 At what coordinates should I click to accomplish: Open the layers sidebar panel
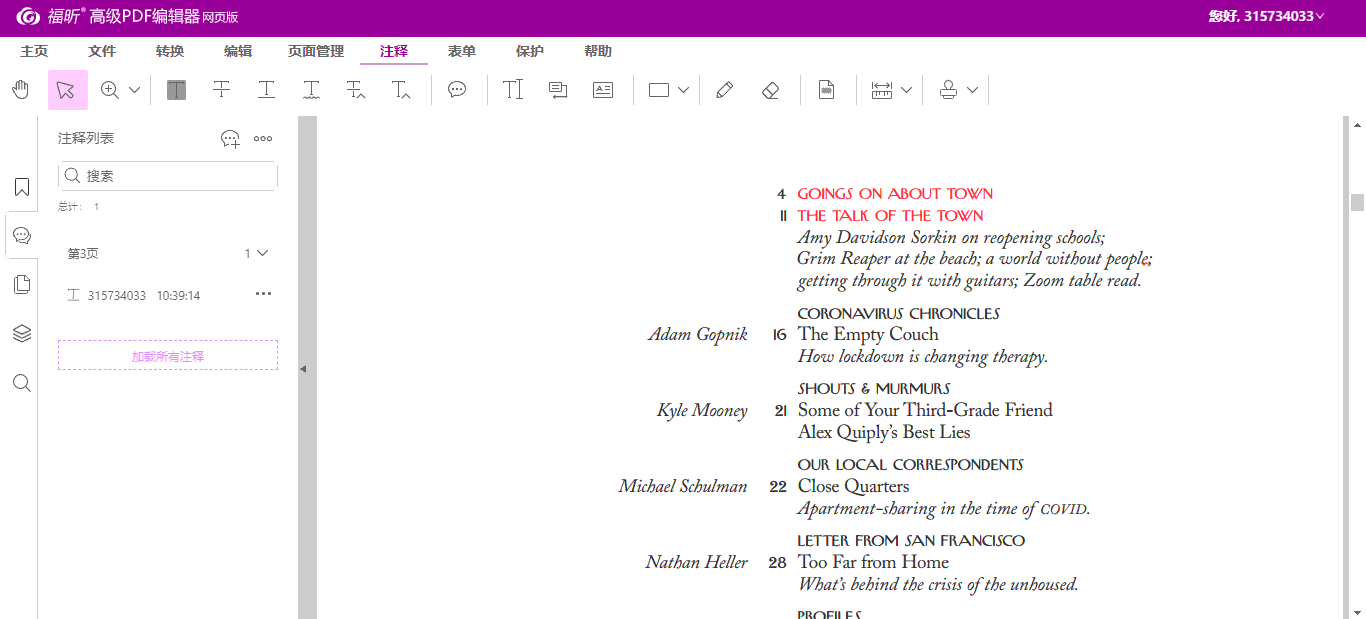(21, 333)
